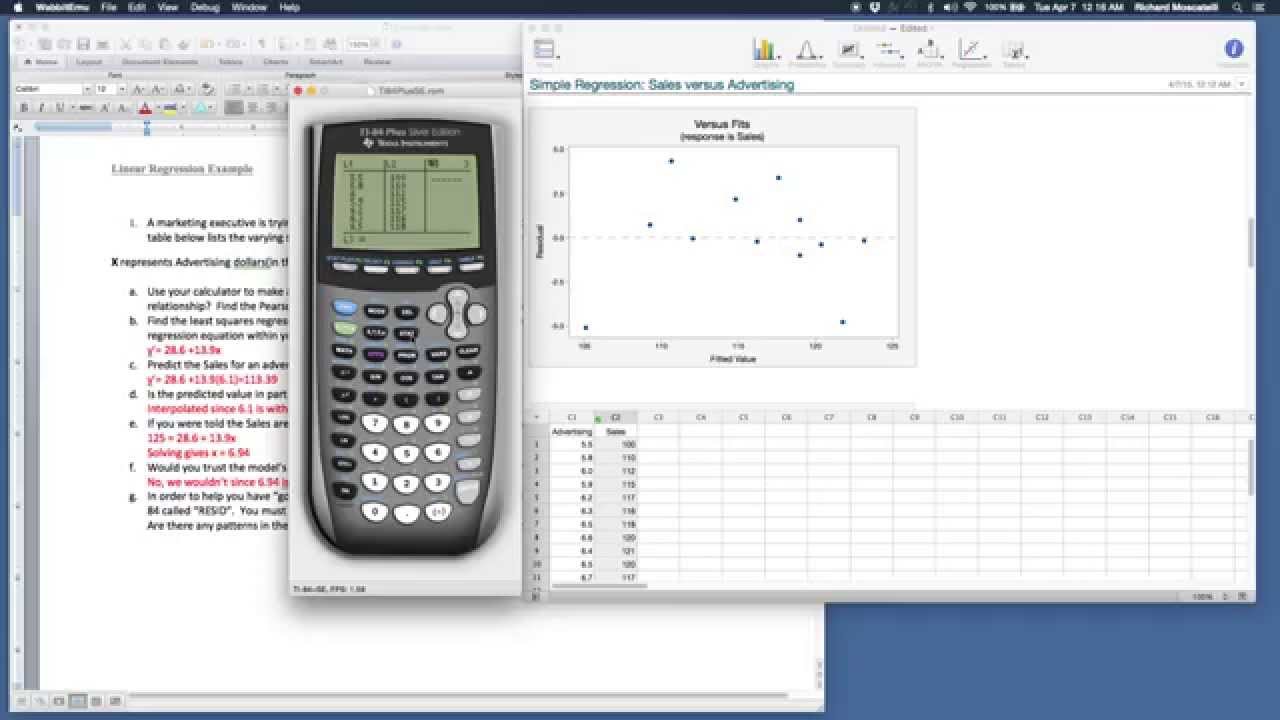1280x720 pixels.
Task: Click the negative (-) key on calculator
Action: 438,513
